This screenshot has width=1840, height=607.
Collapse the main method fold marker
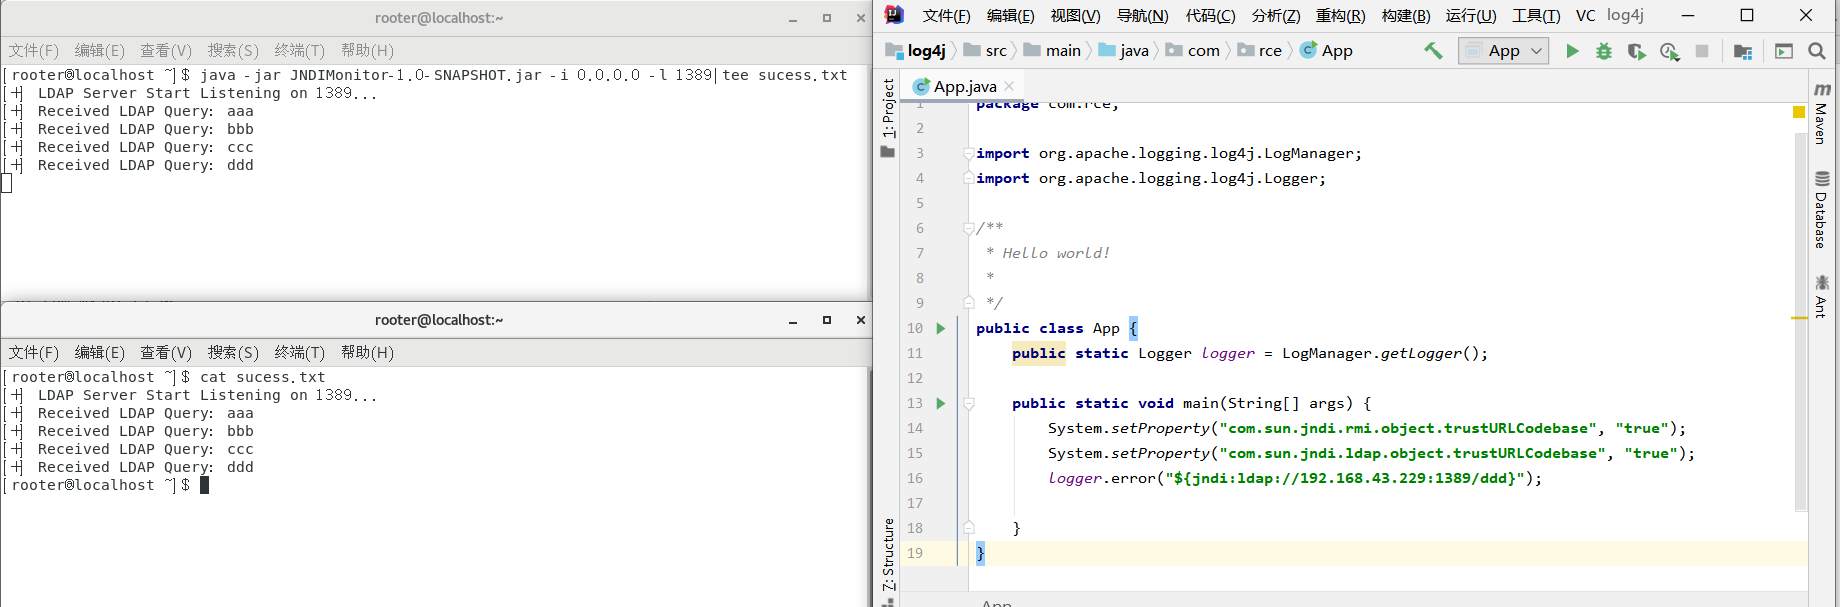968,403
